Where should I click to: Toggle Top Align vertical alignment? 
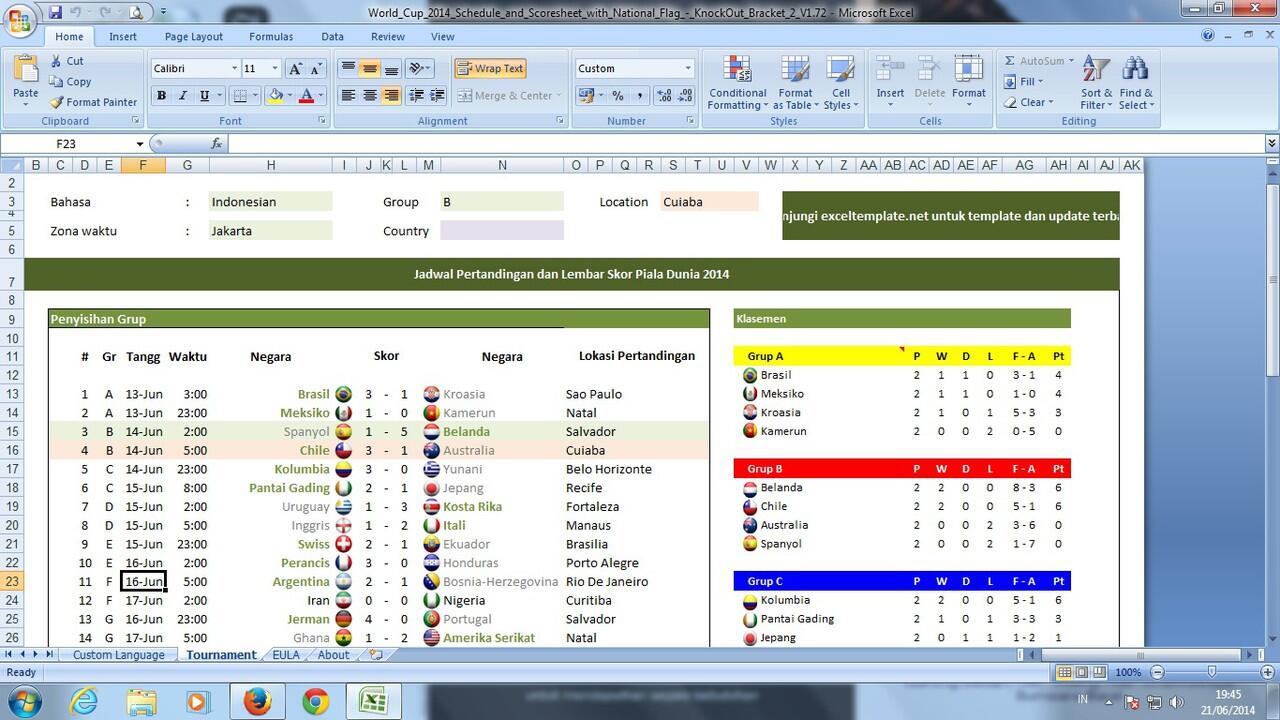pos(348,69)
